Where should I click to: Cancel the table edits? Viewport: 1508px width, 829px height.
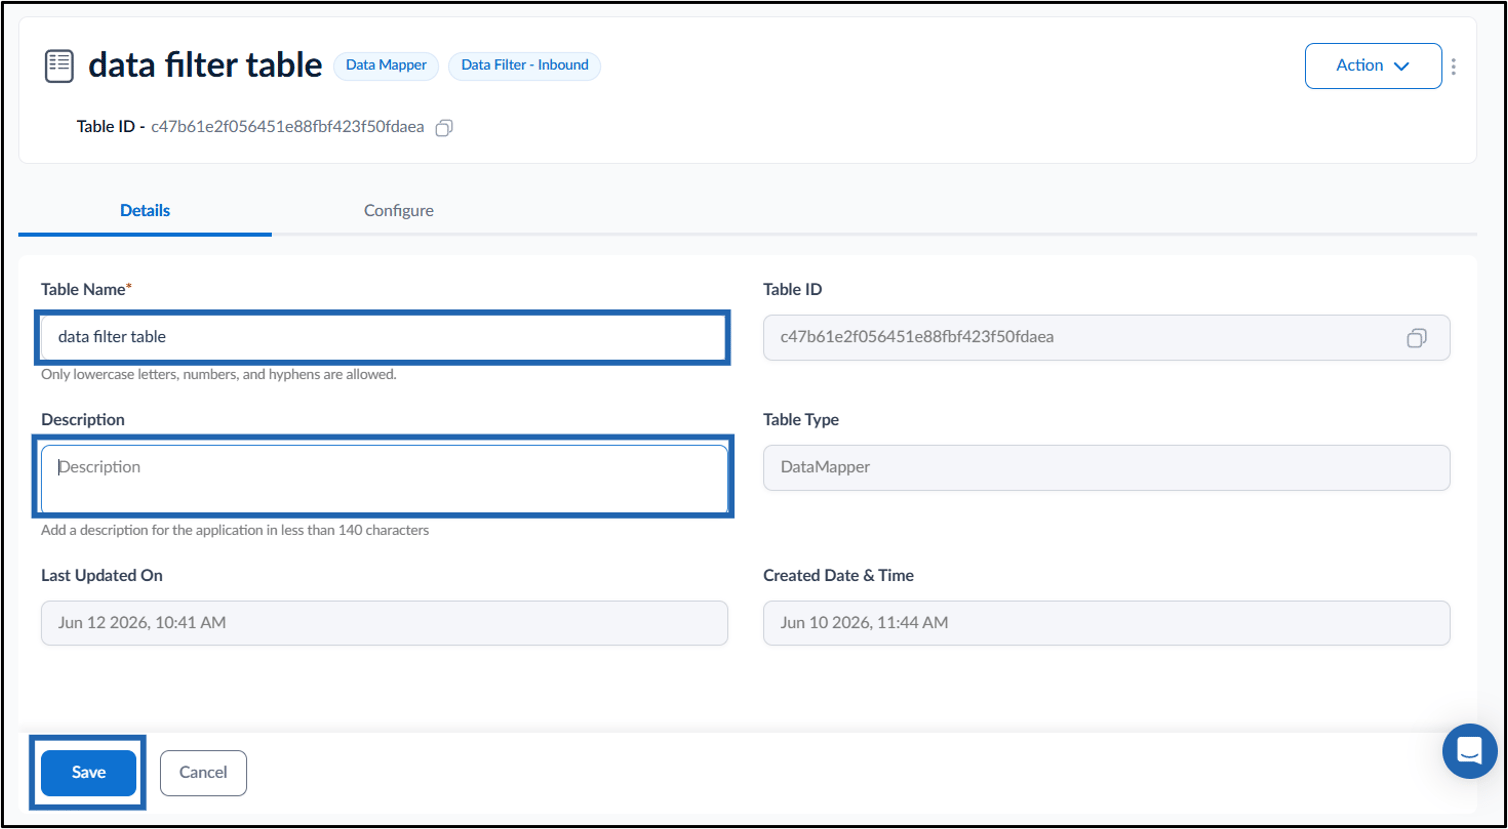203,772
